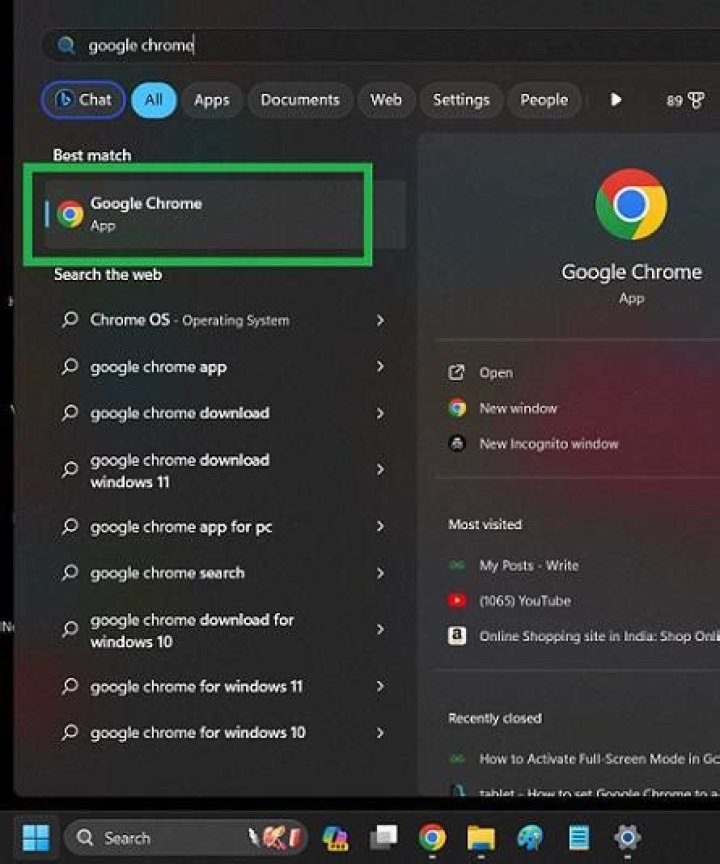Click the large Chrome logo in details pane
This screenshot has height=864, width=720.
[x=631, y=204]
